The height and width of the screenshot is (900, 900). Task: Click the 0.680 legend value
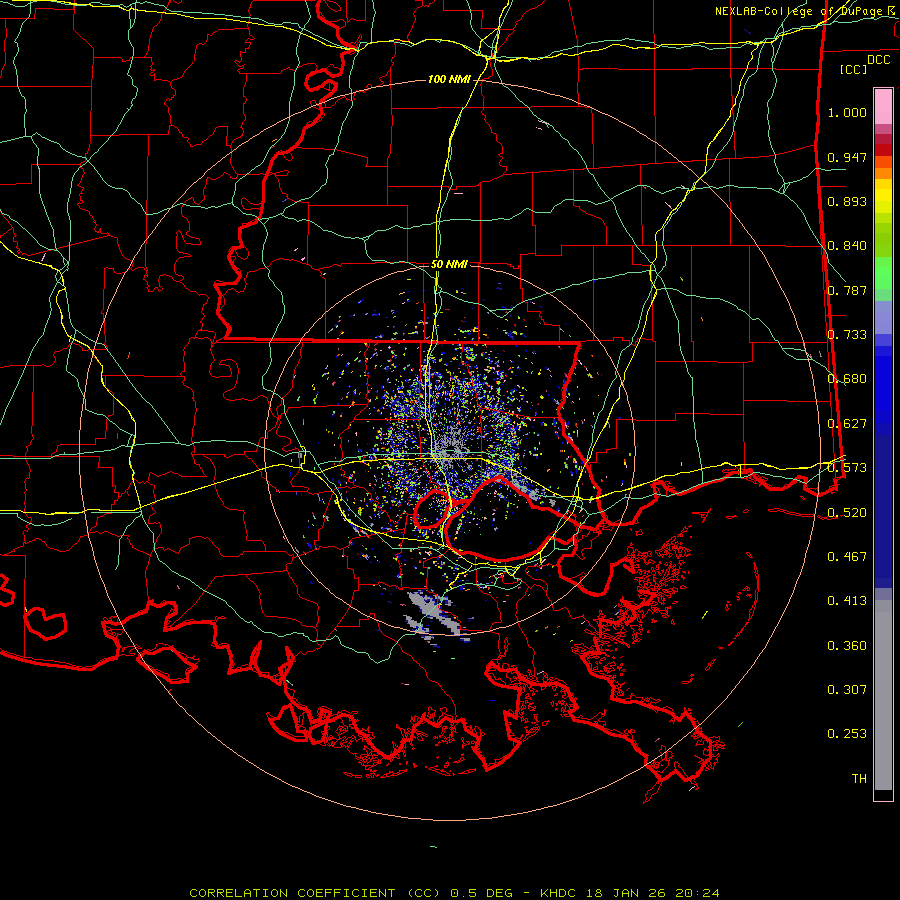click(847, 378)
